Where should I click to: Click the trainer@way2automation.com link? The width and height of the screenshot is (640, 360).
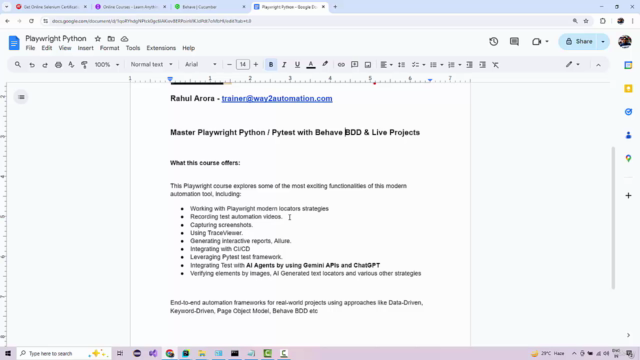pyautogui.click(x=277, y=98)
